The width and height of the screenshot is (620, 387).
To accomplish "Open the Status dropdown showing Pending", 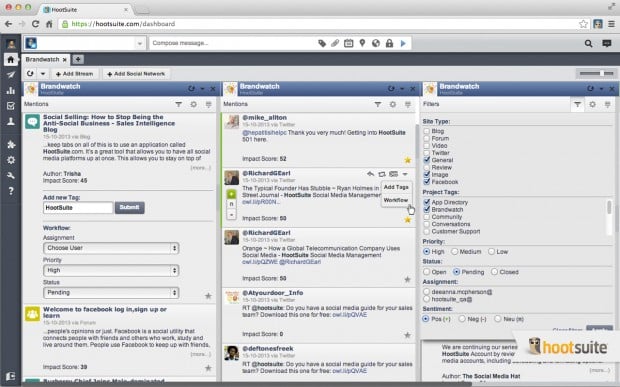I will pos(111,293).
